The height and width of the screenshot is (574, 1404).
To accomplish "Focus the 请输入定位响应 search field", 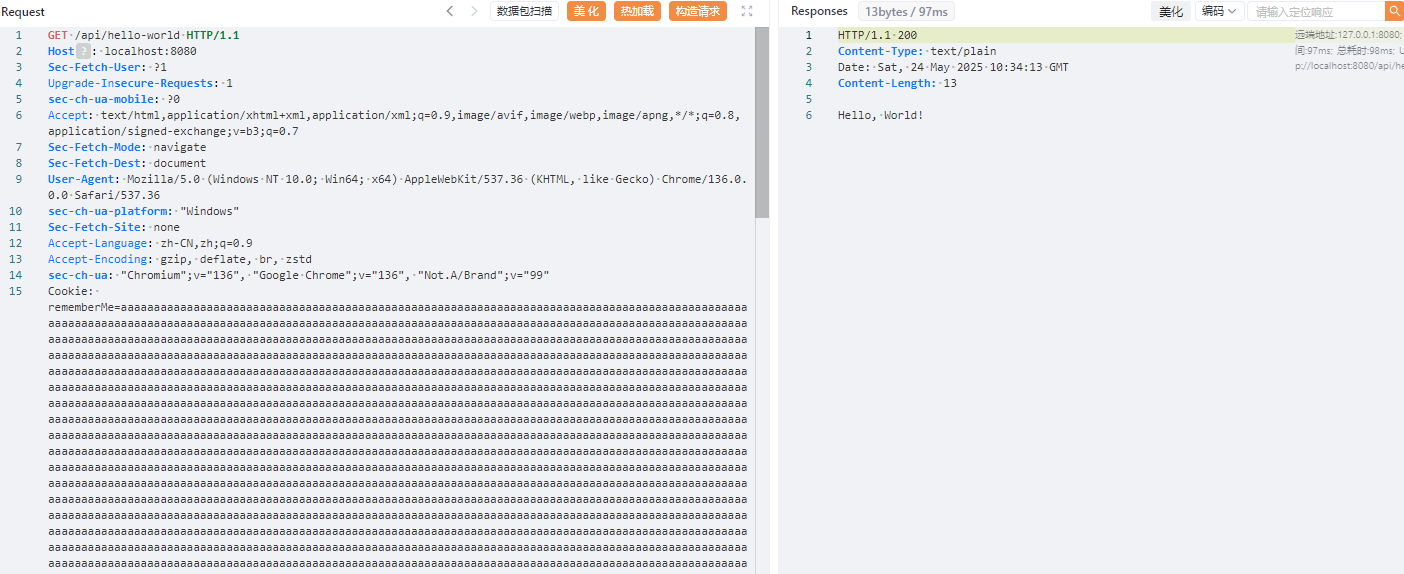I will (x=1315, y=11).
